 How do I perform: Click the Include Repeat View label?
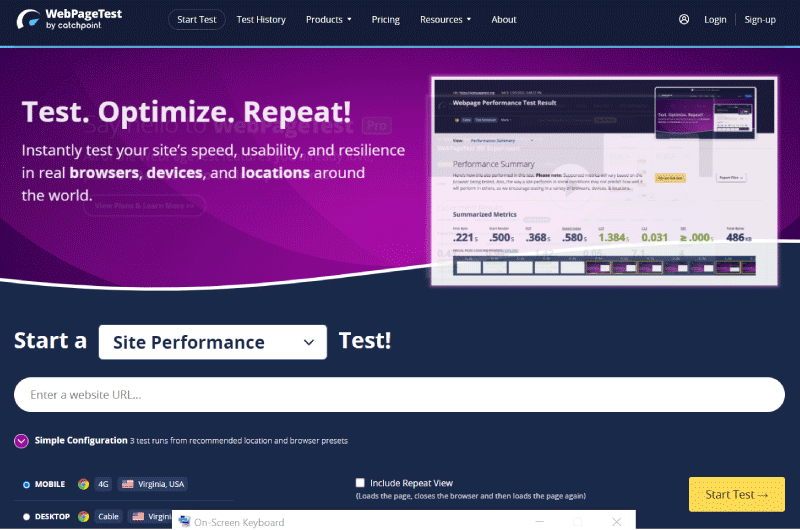(x=411, y=483)
